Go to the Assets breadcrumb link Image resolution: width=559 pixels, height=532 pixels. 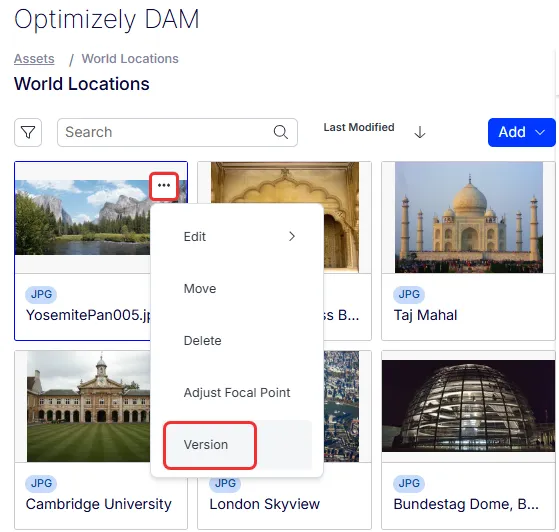[x=34, y=59]
